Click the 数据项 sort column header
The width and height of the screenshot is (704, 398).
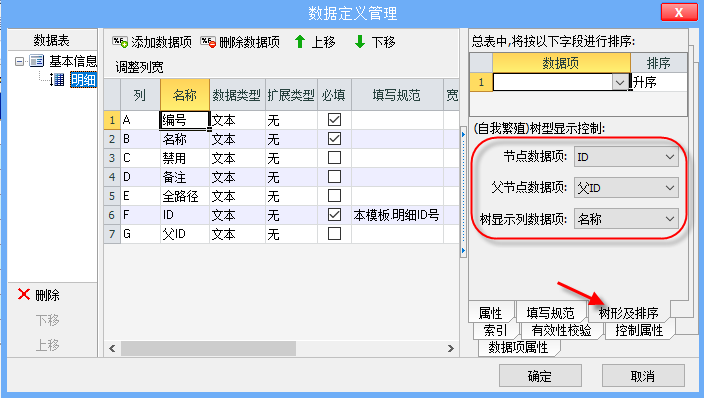(x=561, y=63)
